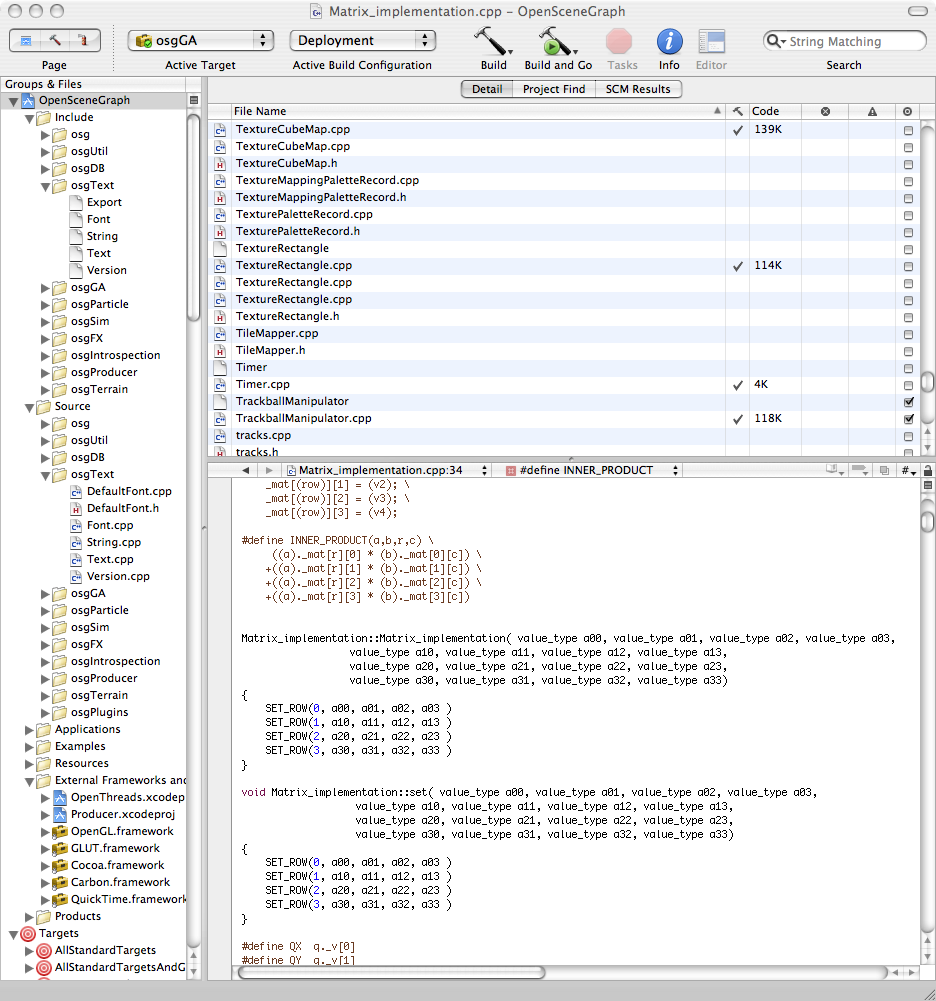
Task: Open the Deployment build configuration dropdown
Action: [363, 41]
